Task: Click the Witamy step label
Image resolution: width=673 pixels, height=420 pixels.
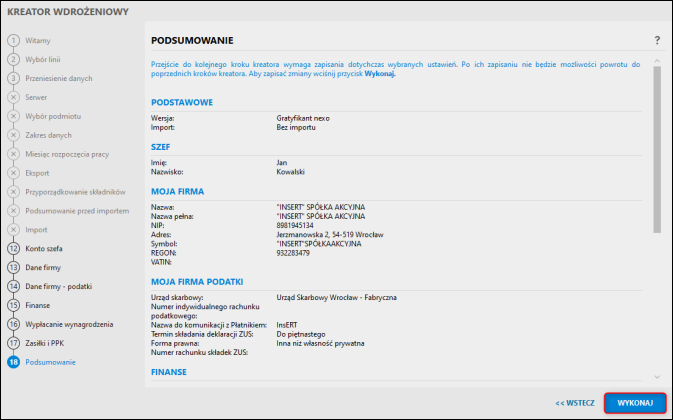Action: coord(38,40)
